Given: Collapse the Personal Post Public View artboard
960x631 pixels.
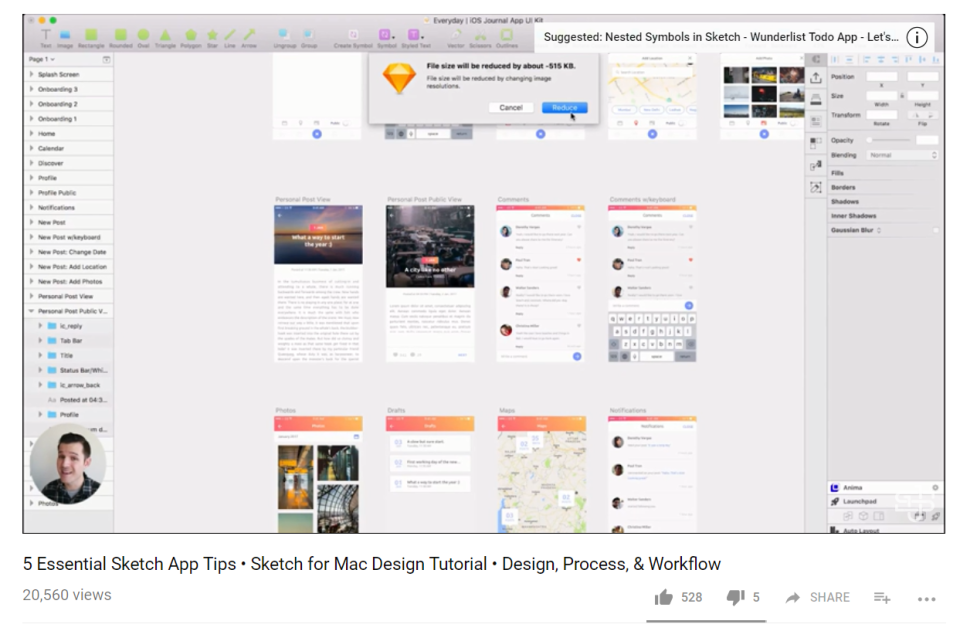Looking at the screenshot, I should pos(31,311).
